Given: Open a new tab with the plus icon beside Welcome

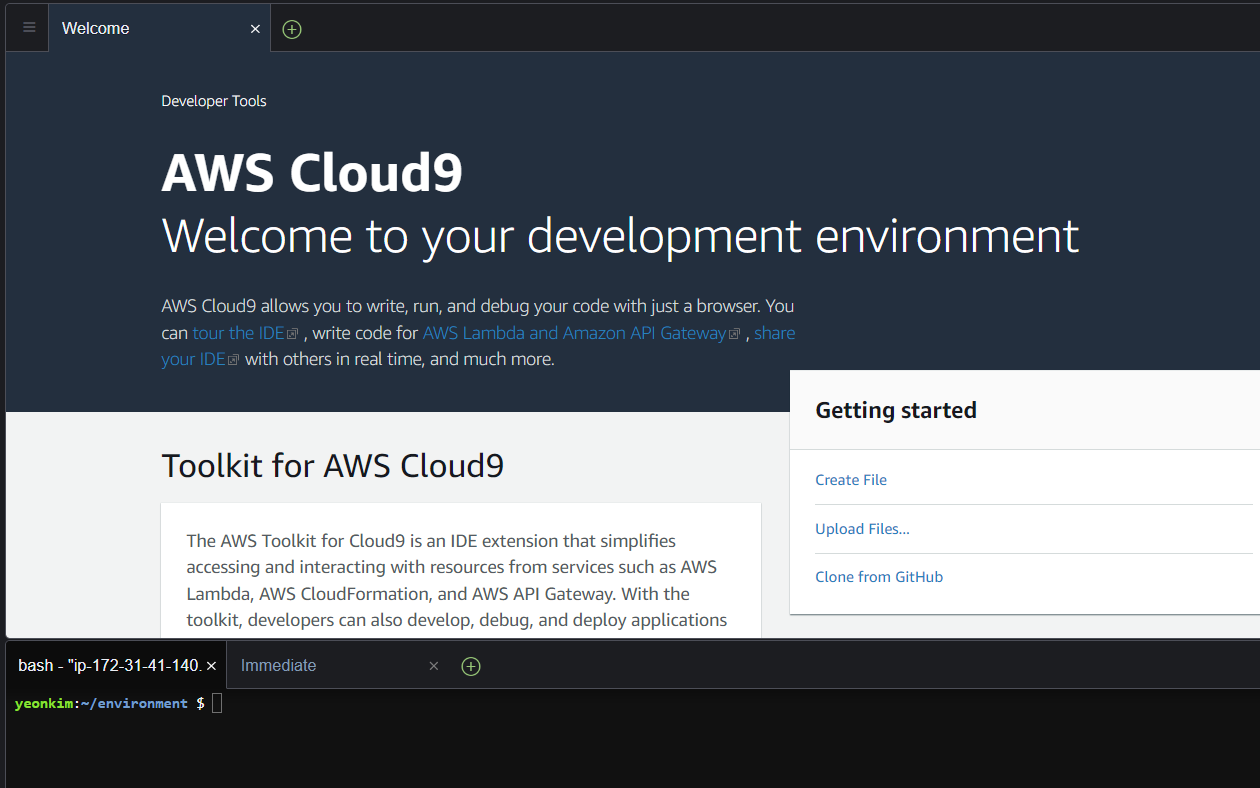Looking at the screenshot, I should (292, 29).
